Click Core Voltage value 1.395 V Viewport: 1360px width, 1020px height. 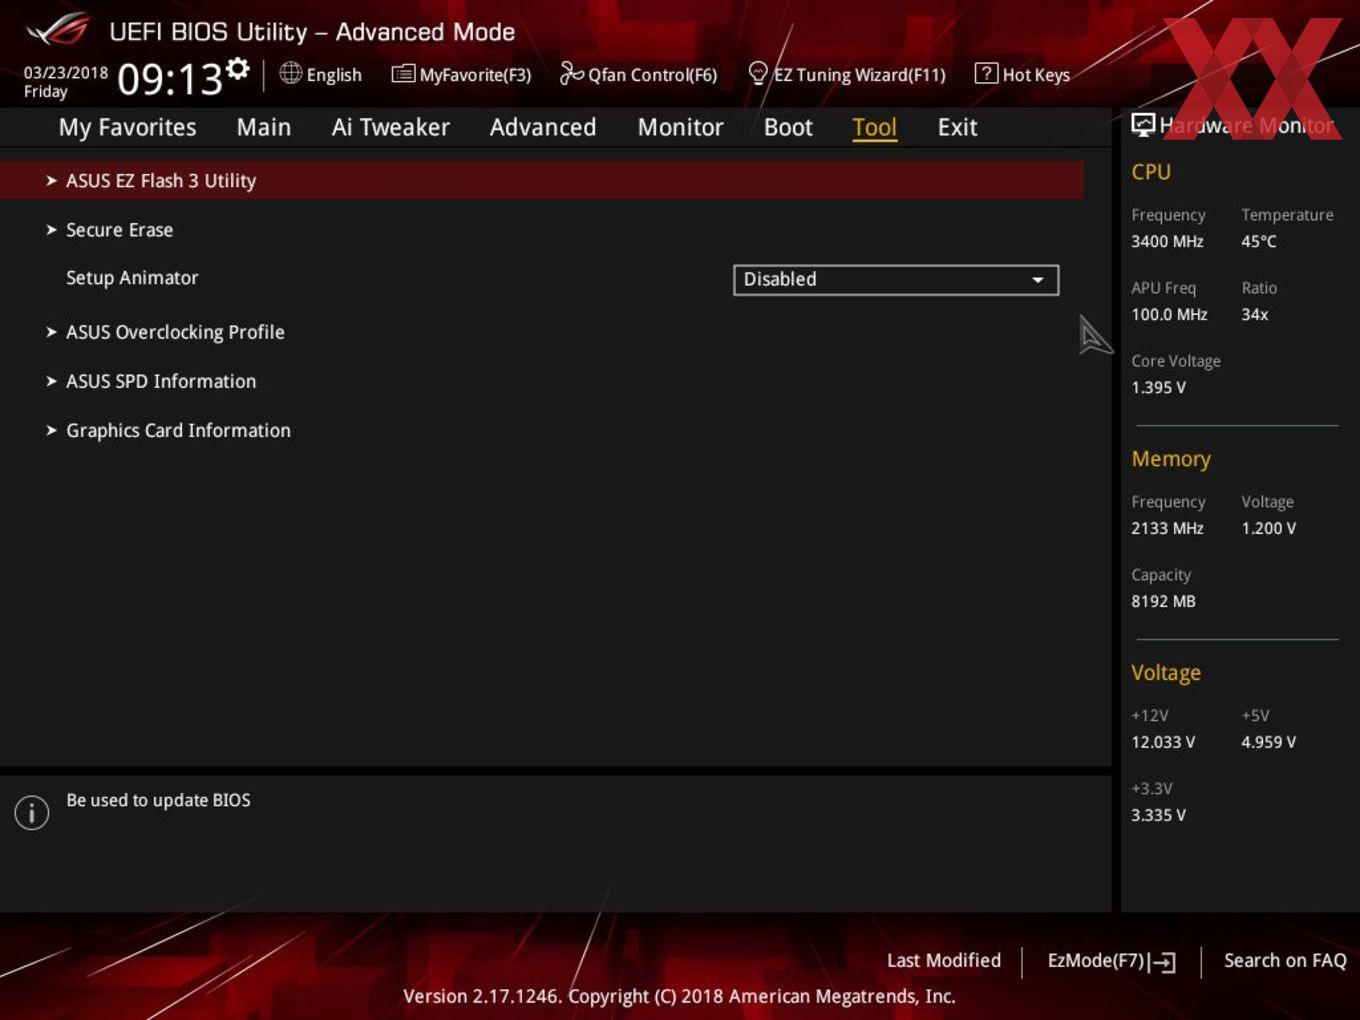(1158, 387)
